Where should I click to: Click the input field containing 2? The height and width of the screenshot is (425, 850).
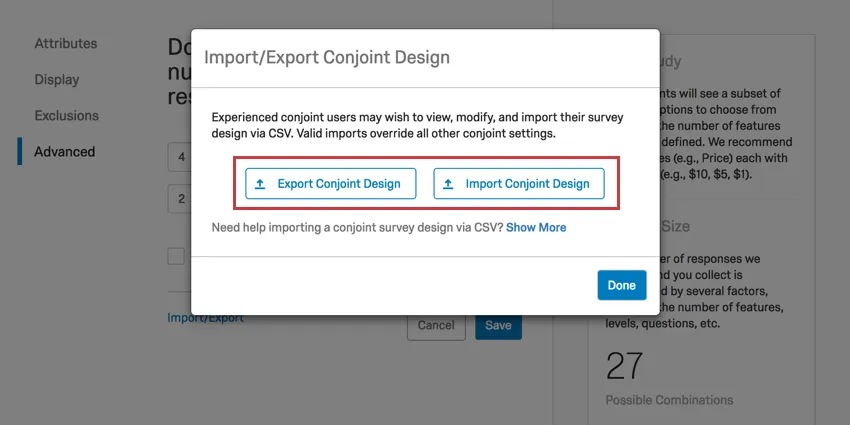coord(180,198)
